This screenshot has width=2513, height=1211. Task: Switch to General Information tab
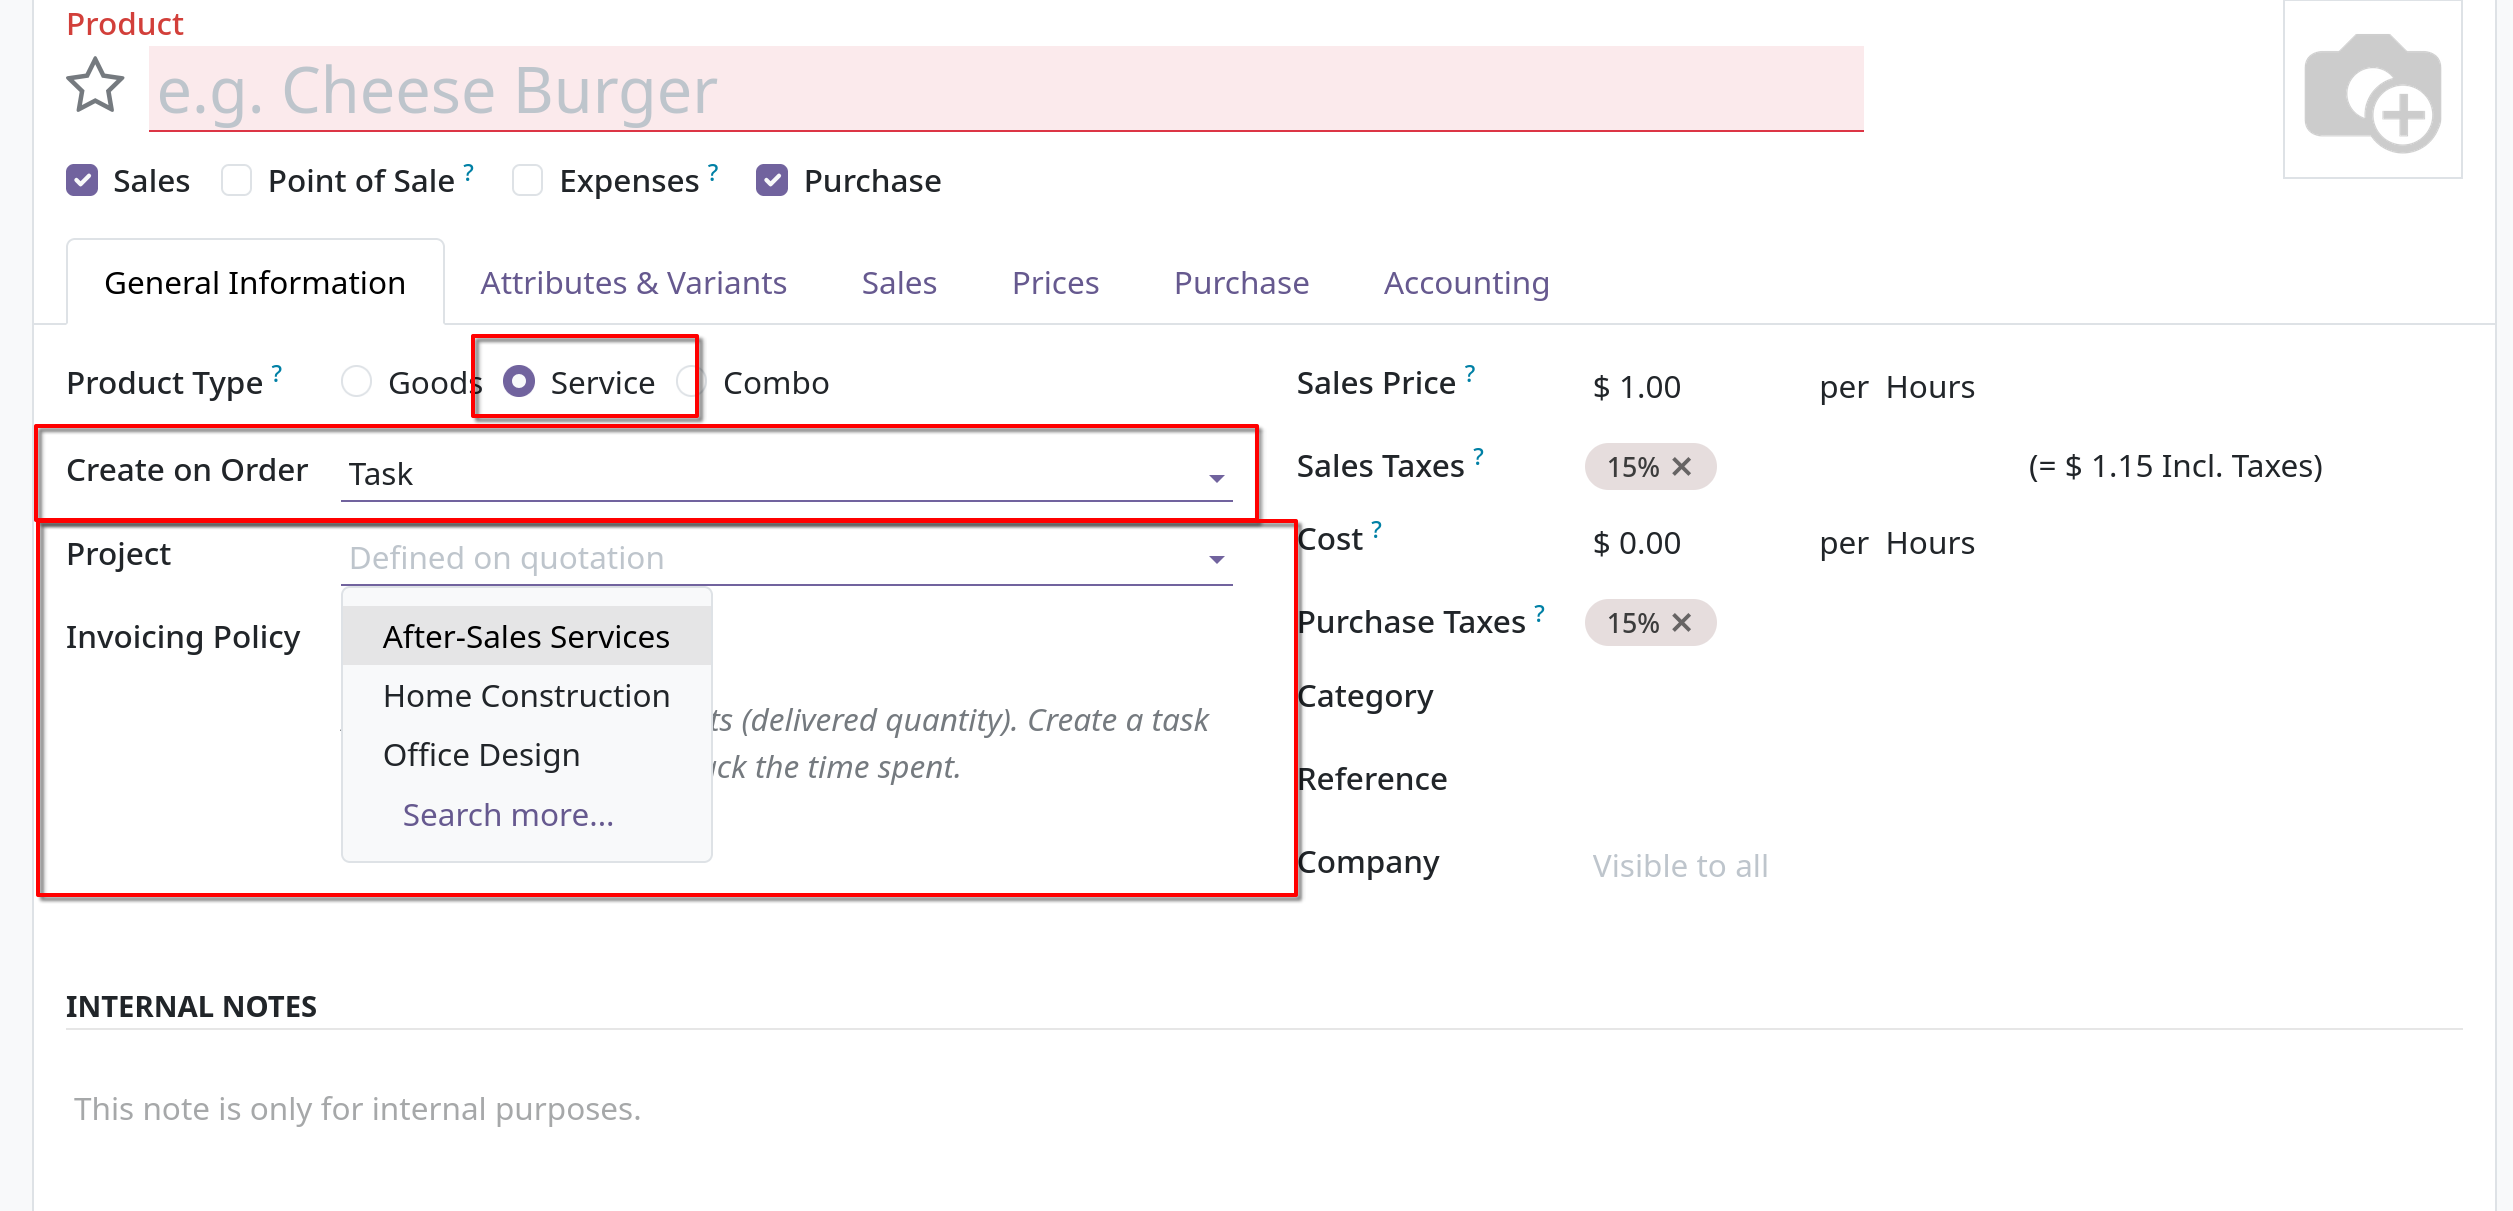(x=255, y=283)
